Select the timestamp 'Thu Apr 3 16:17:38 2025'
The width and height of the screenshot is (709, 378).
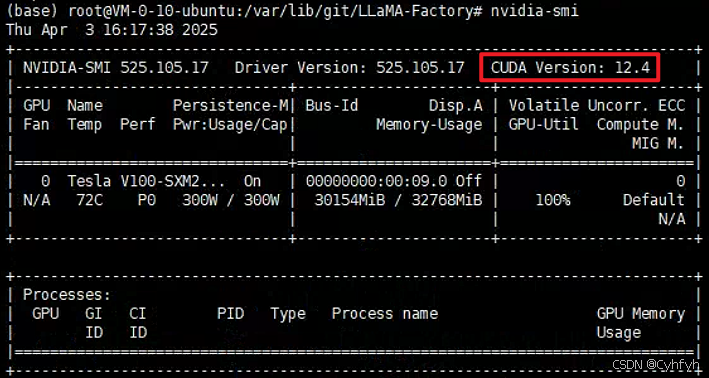tap(112, 30)
